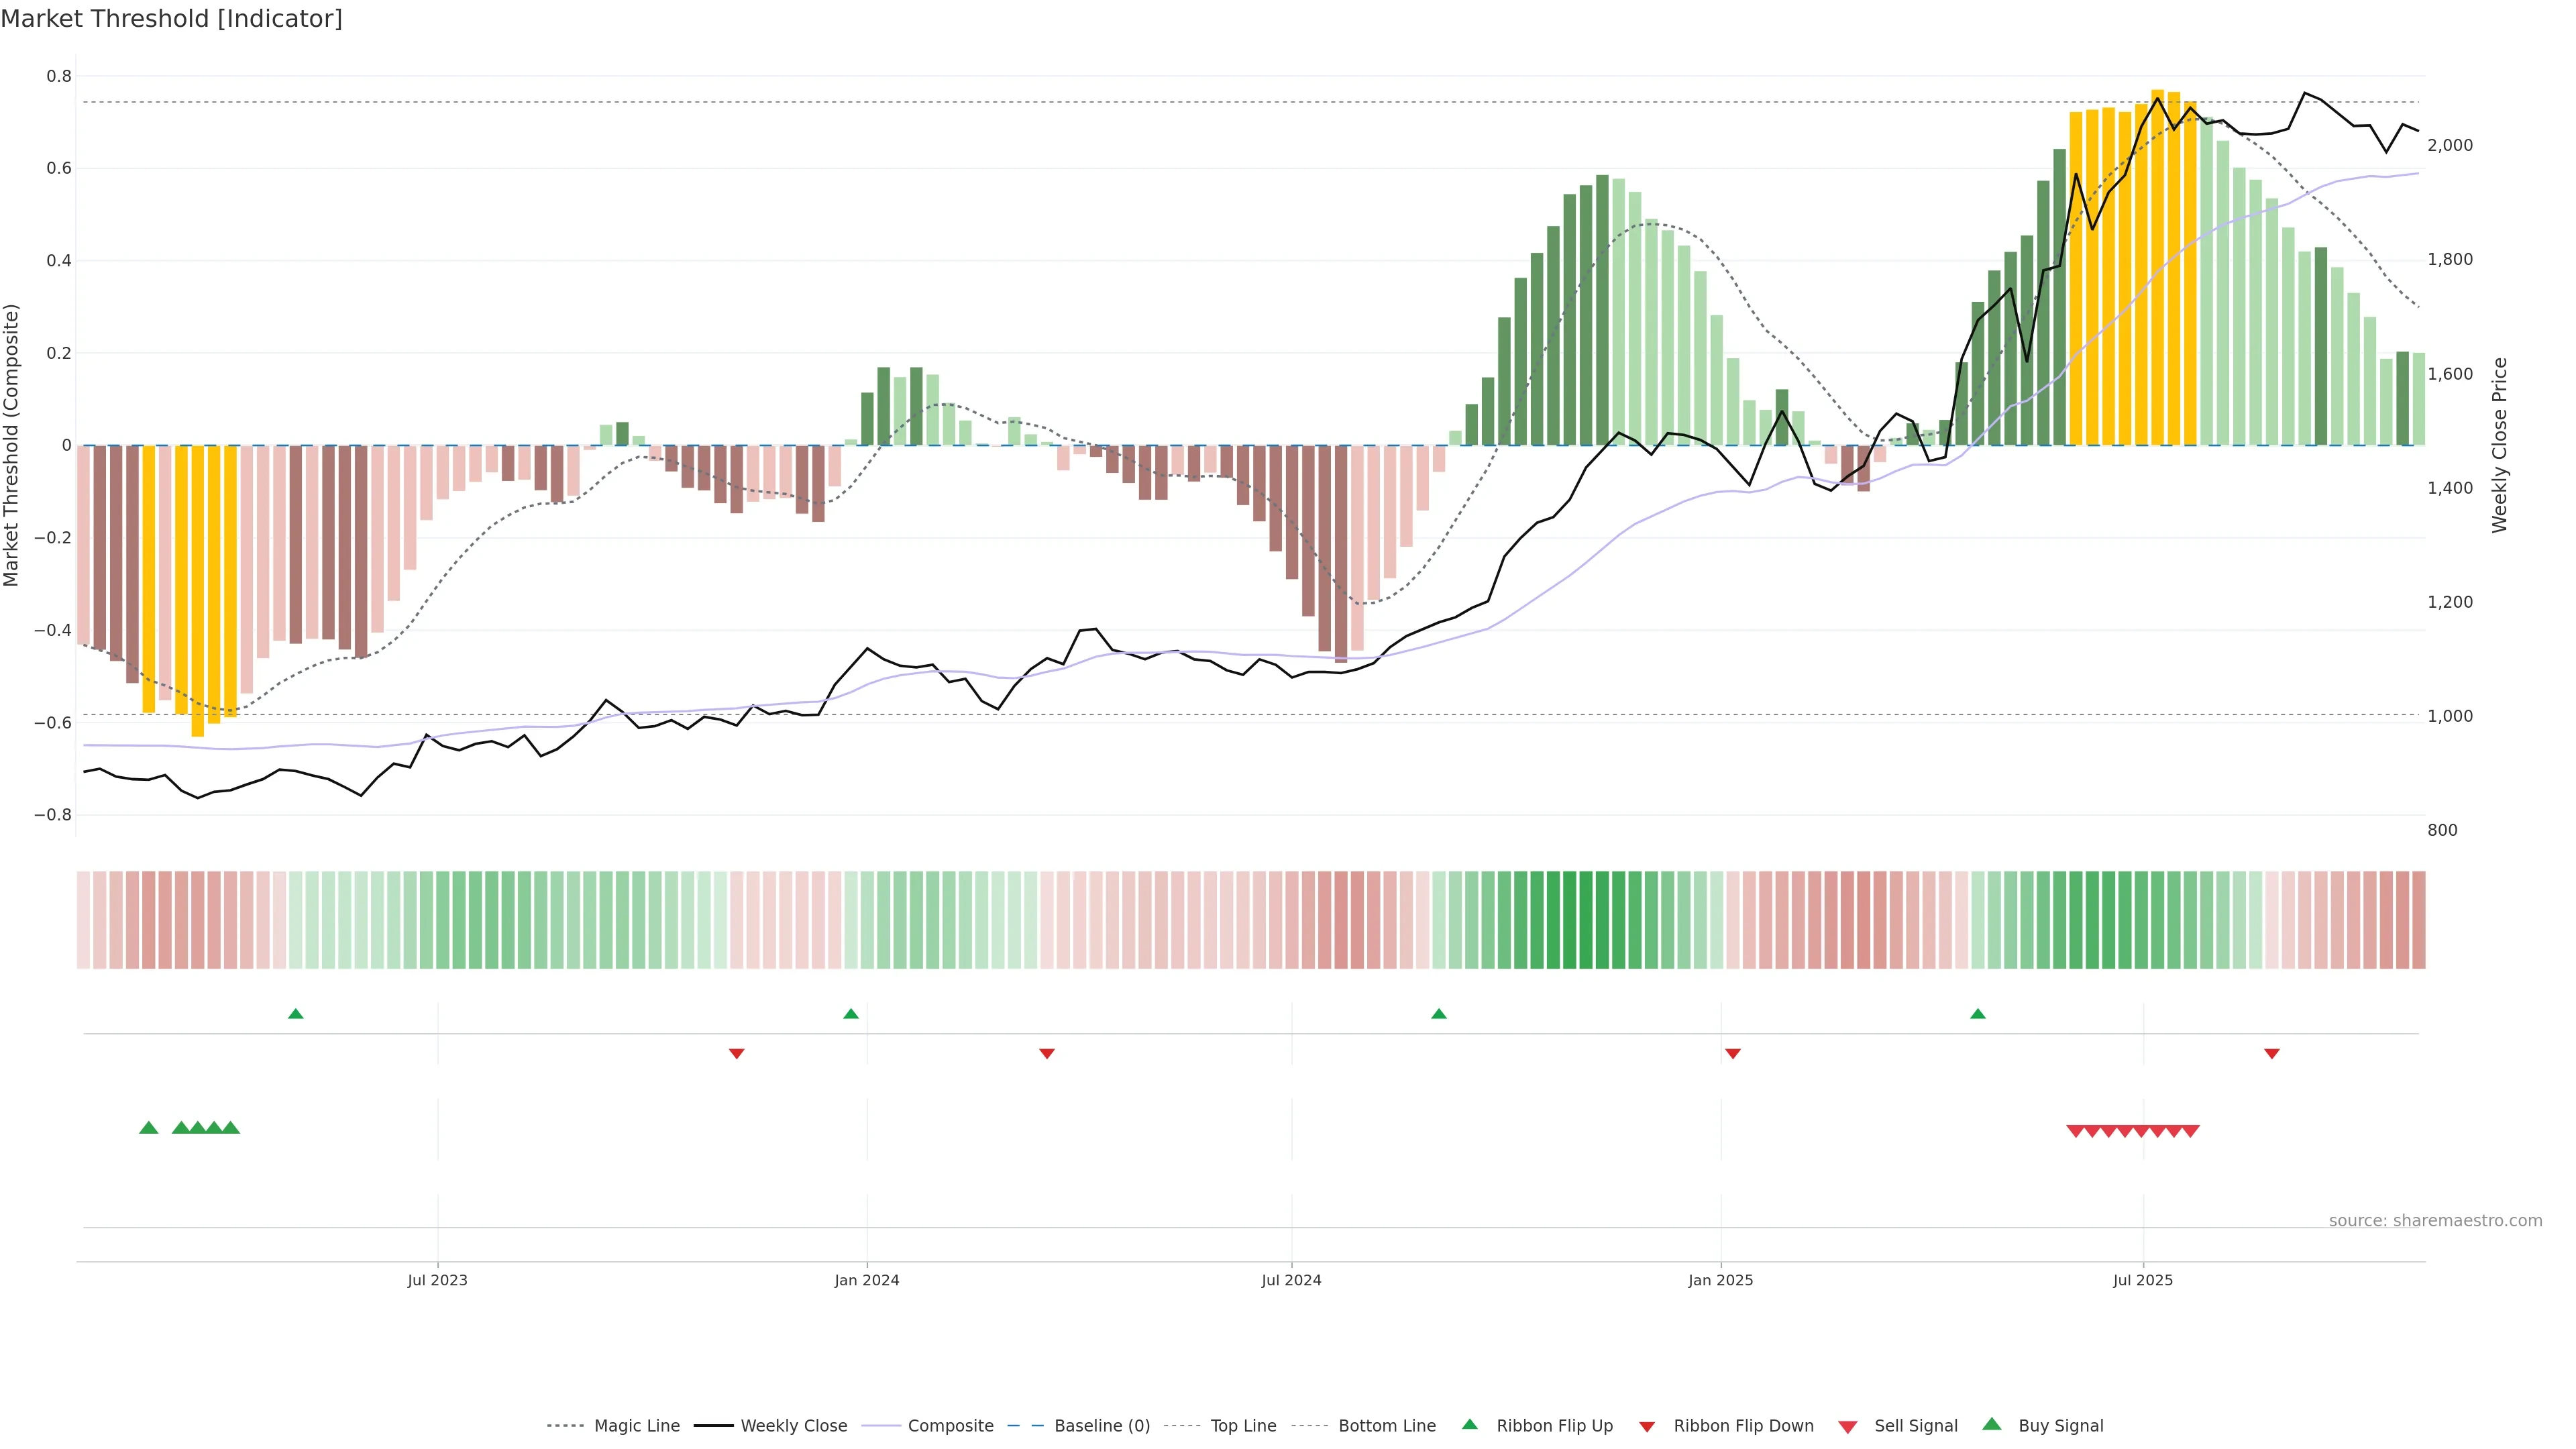The image size is (2576, 1449).
Task: Click the isolated leftmost green Buy Signal triangle
Action: pyautogui.click(x=148, y=1128)
